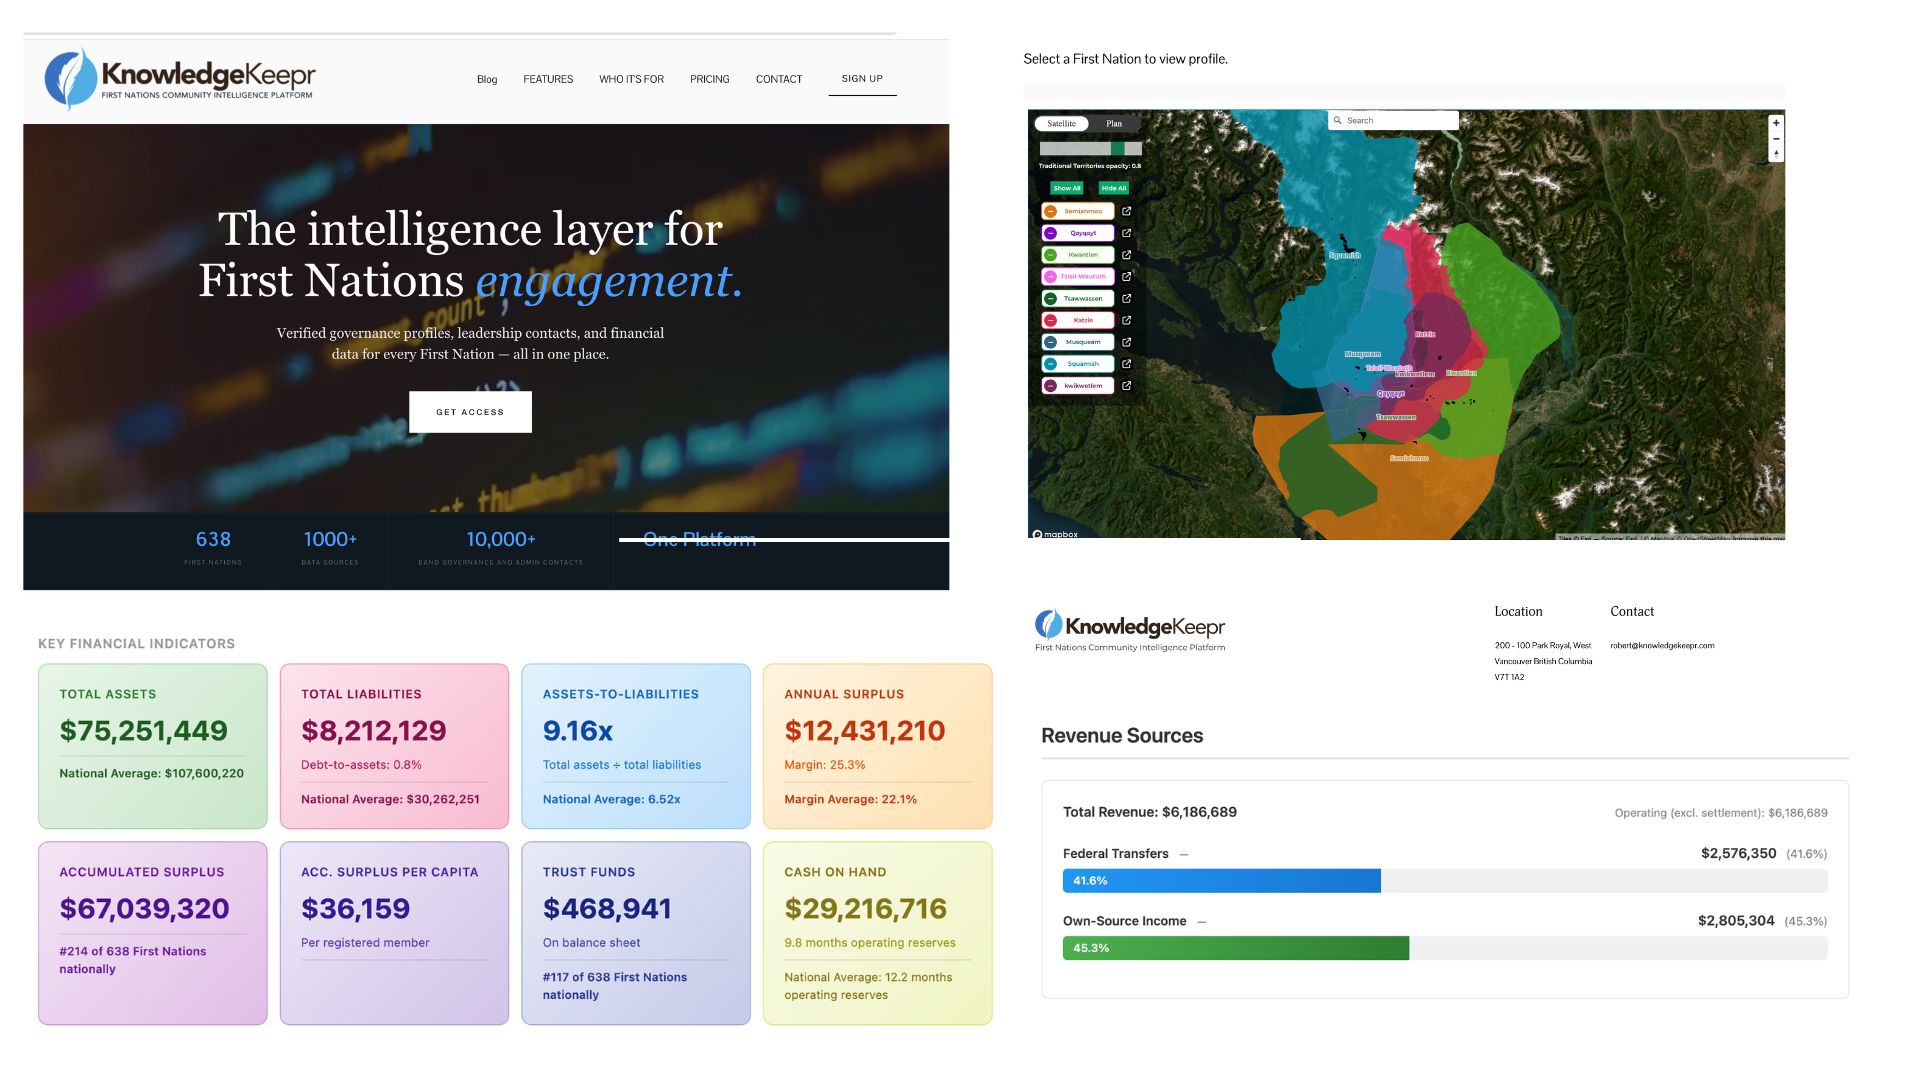Click the Annual Surplus value $12,431,210

click(x=865, y=731)
